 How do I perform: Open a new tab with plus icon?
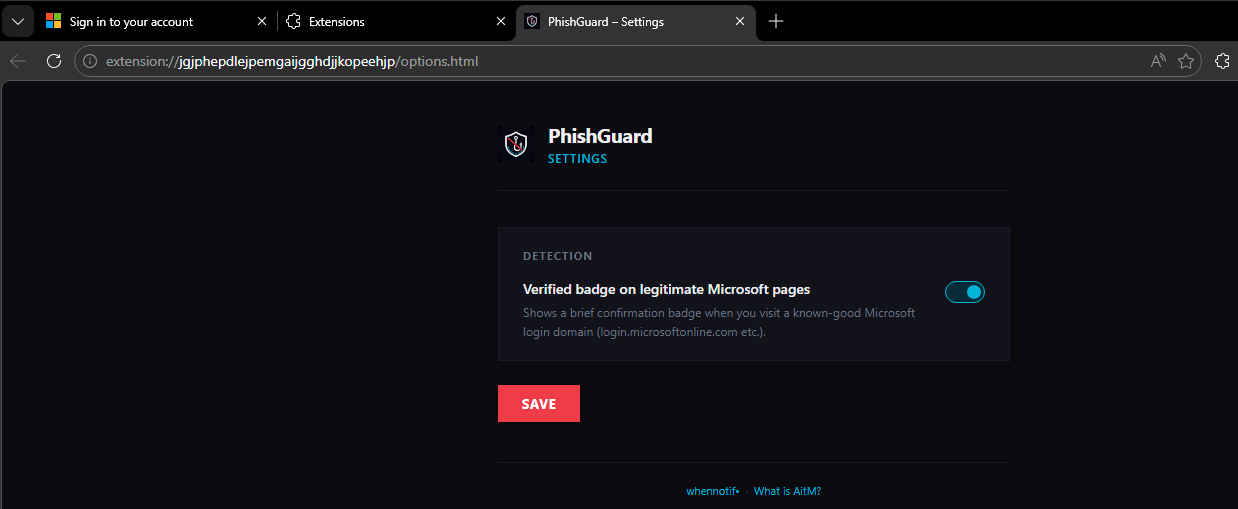[x=776, y=21]
